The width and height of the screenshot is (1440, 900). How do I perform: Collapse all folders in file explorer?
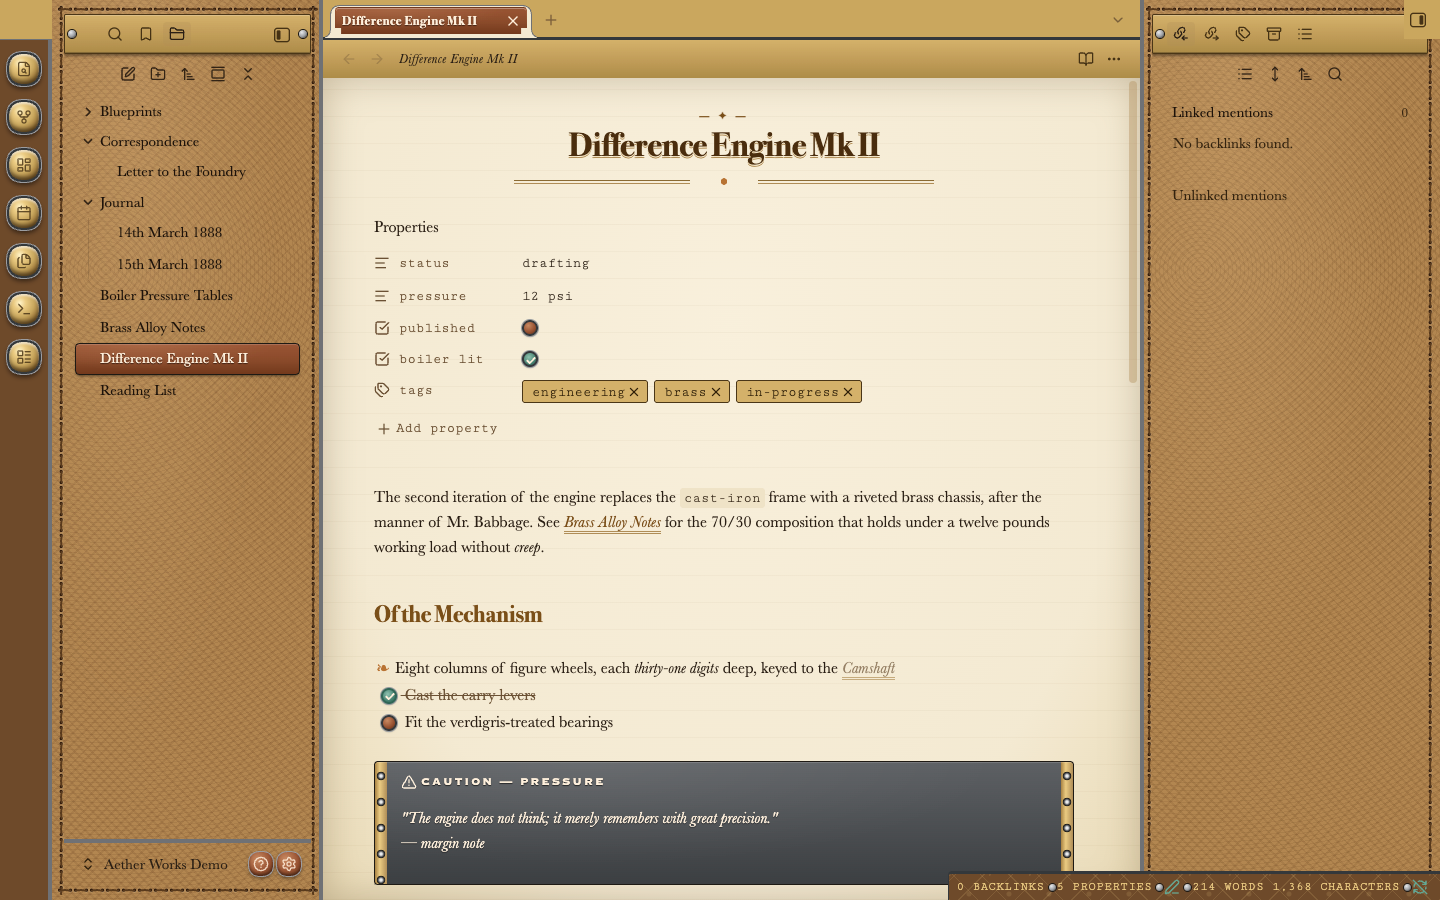[x=248, y=74]
